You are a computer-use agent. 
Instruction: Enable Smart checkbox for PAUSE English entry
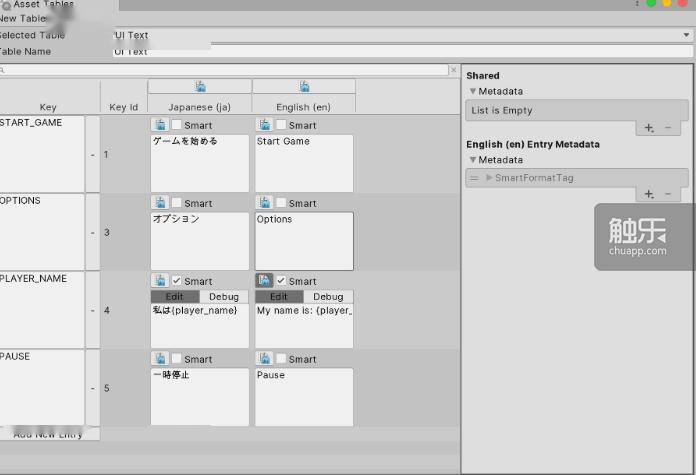281,359
